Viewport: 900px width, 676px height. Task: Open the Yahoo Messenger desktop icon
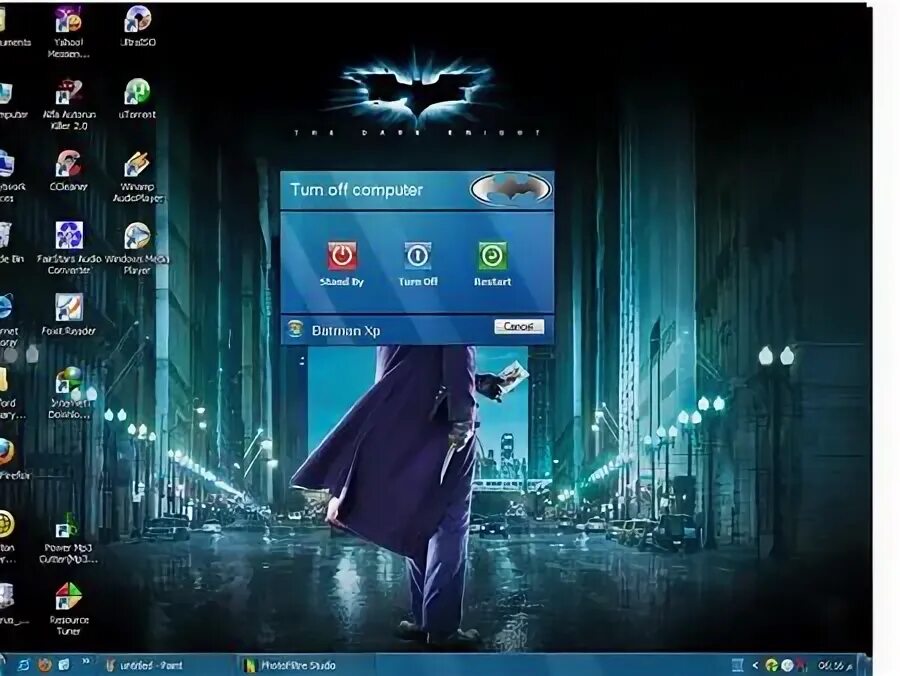(x=68, y=32)
